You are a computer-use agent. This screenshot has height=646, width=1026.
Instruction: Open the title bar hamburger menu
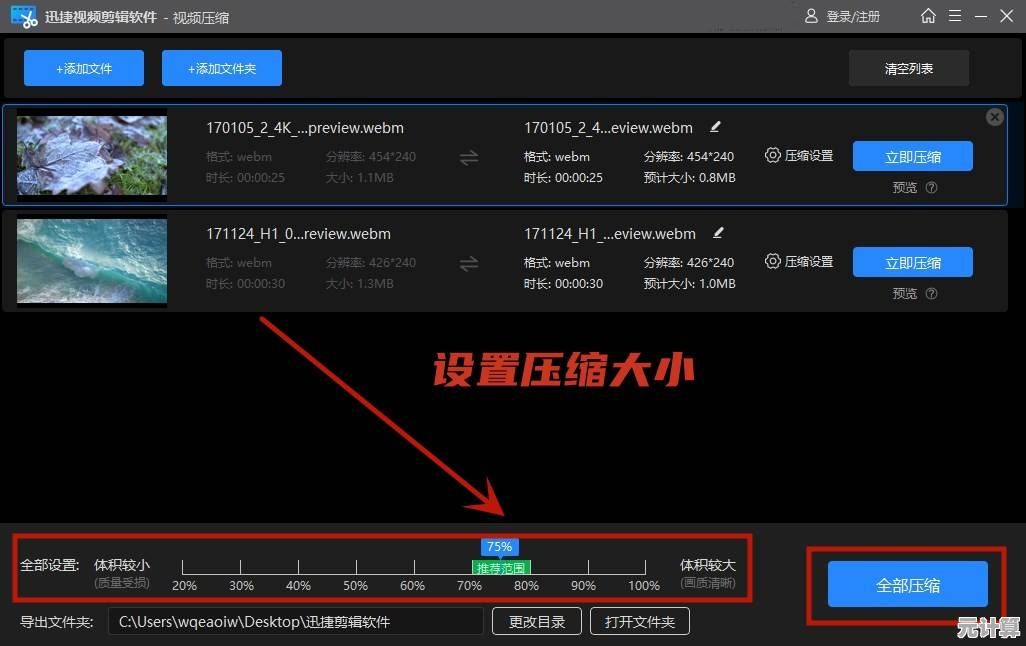click(955, 16)
